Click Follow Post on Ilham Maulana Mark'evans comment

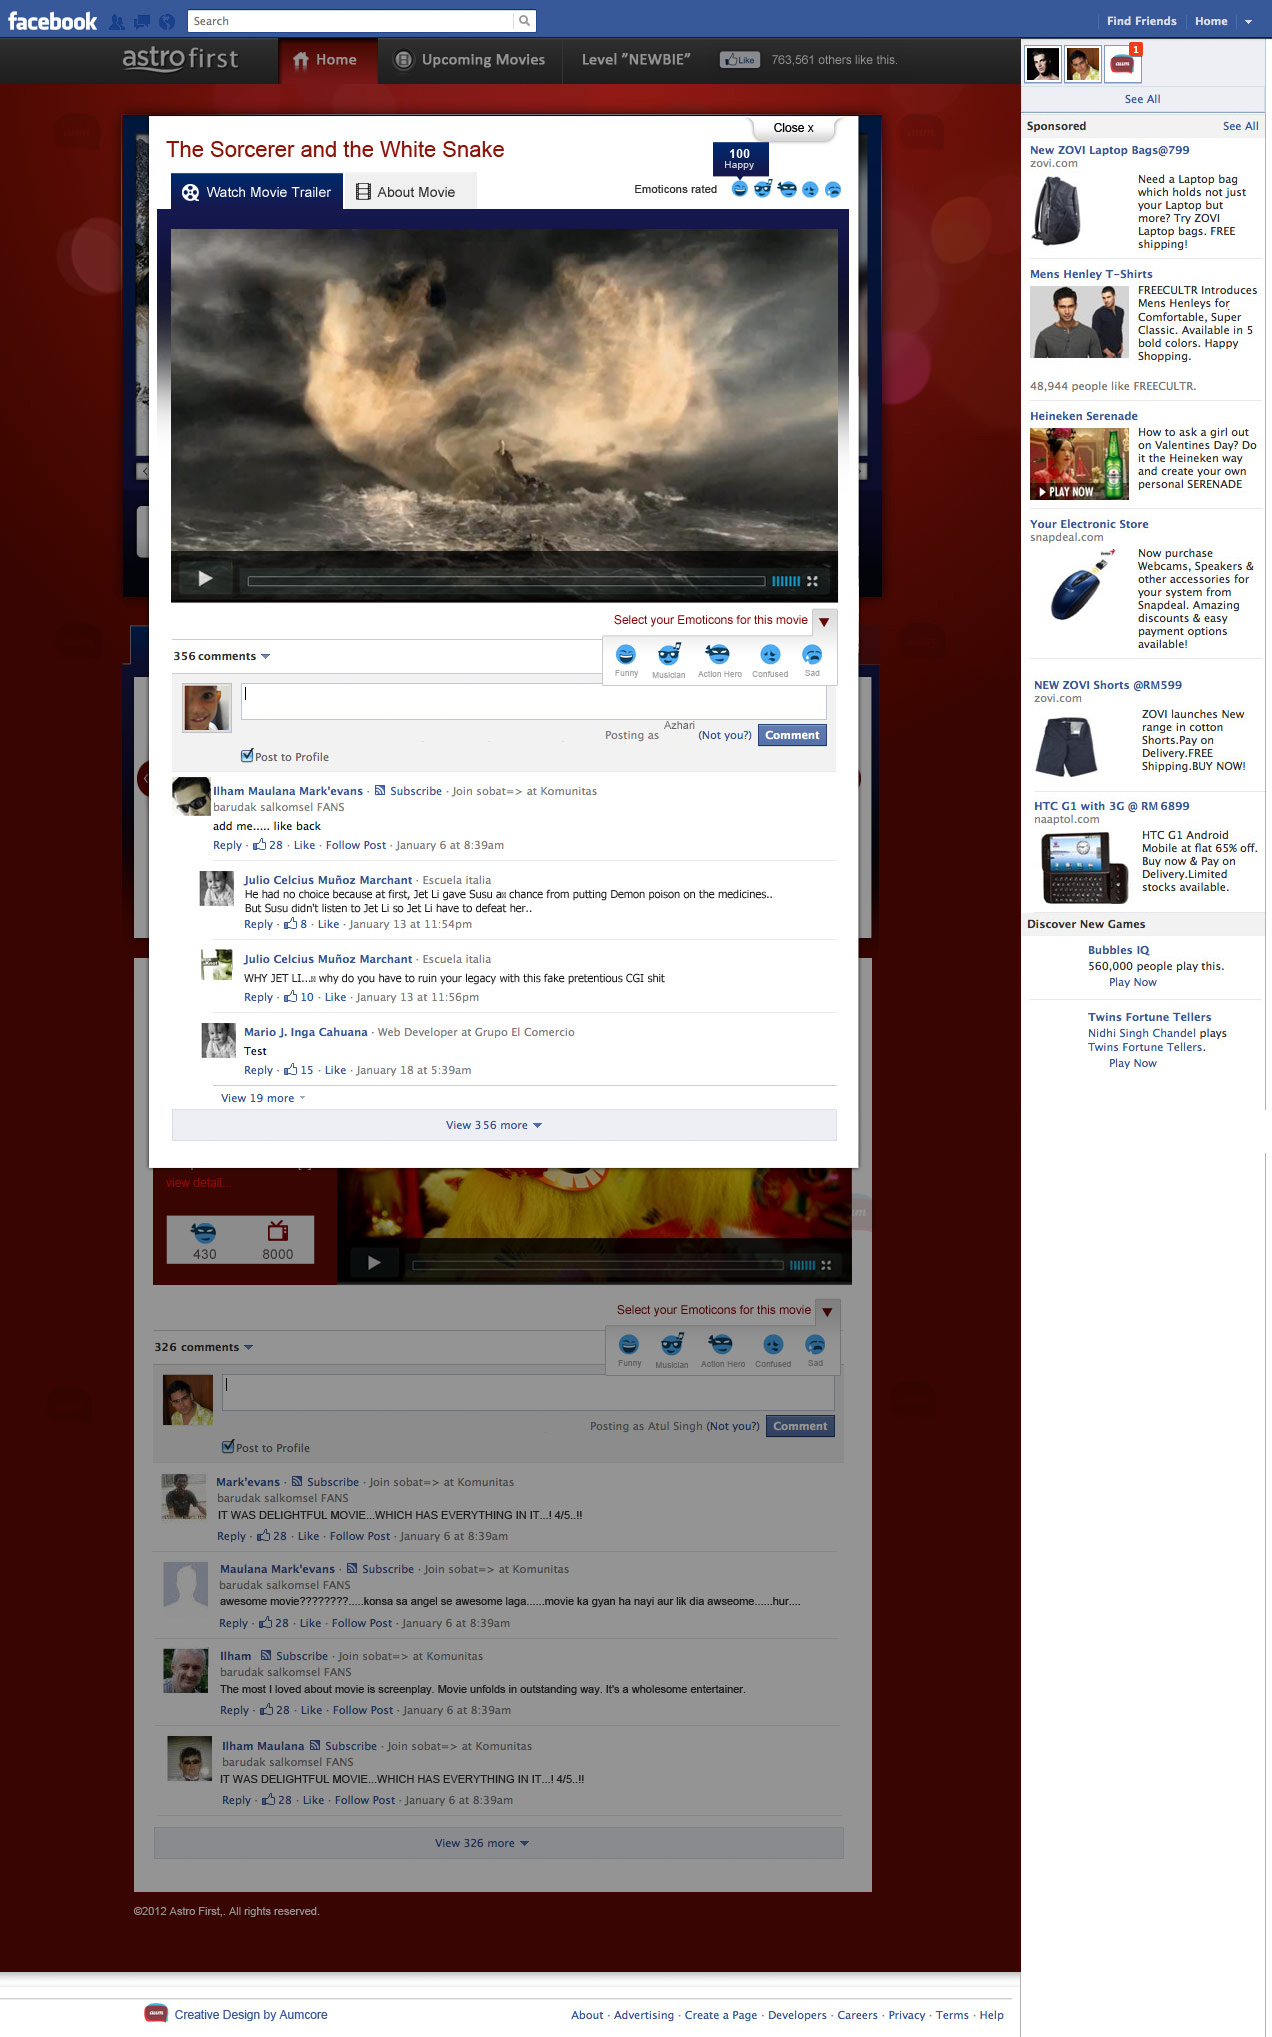(356, 845)
